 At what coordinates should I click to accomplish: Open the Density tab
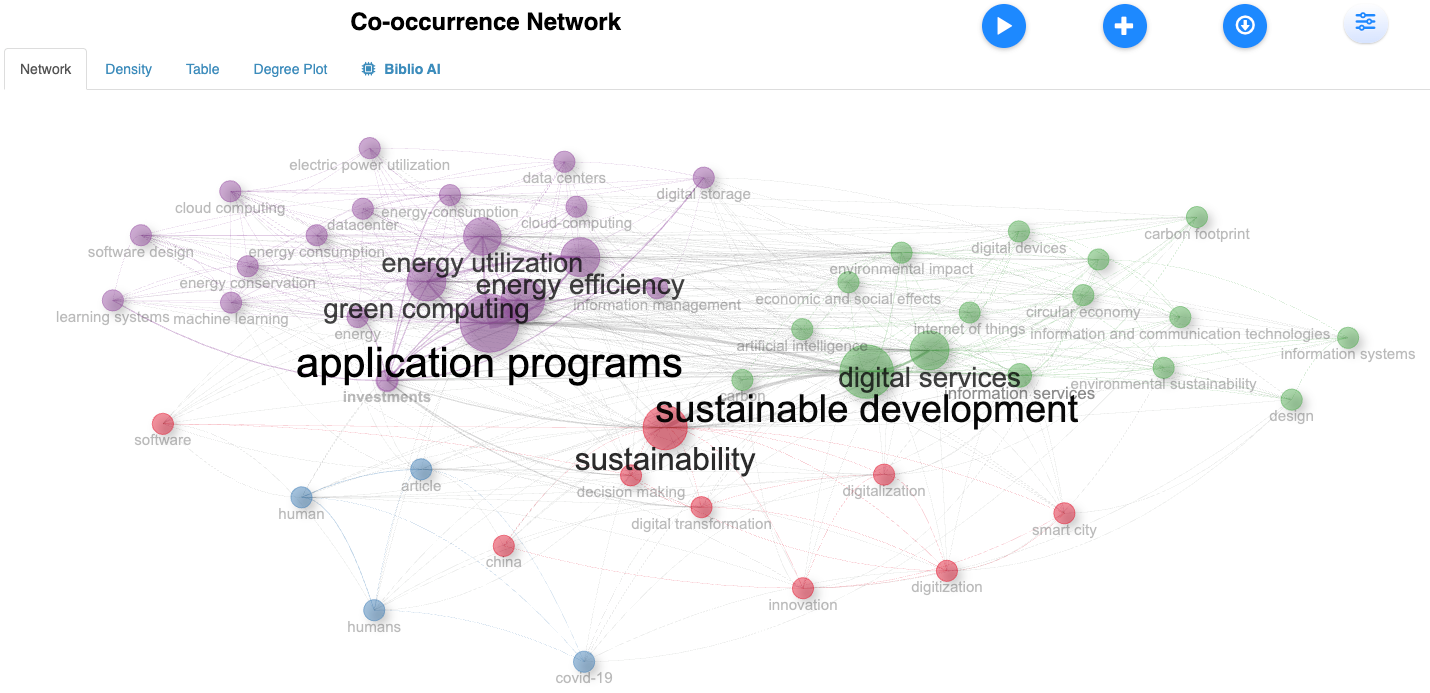click(x=128, y=69)
